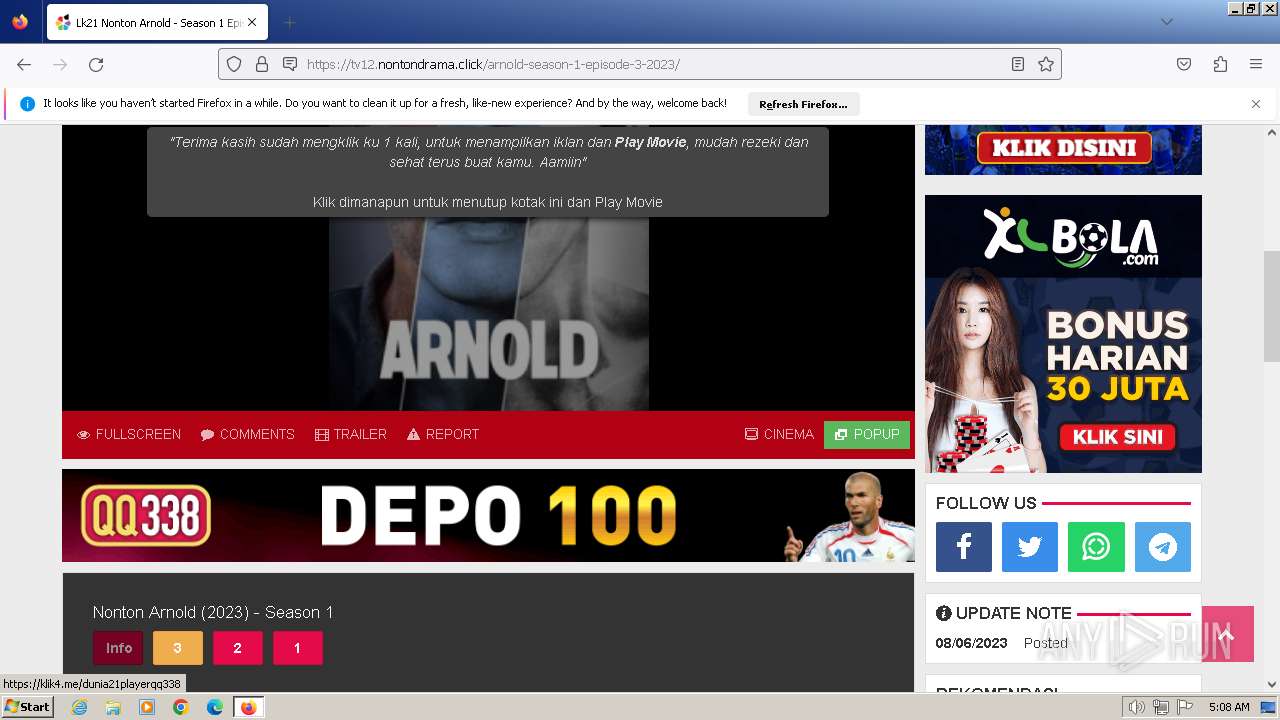Click REPORT under the player
The height and width of the screenshot is (720, 1280).
pyautogui.click(x=443, y=434)
